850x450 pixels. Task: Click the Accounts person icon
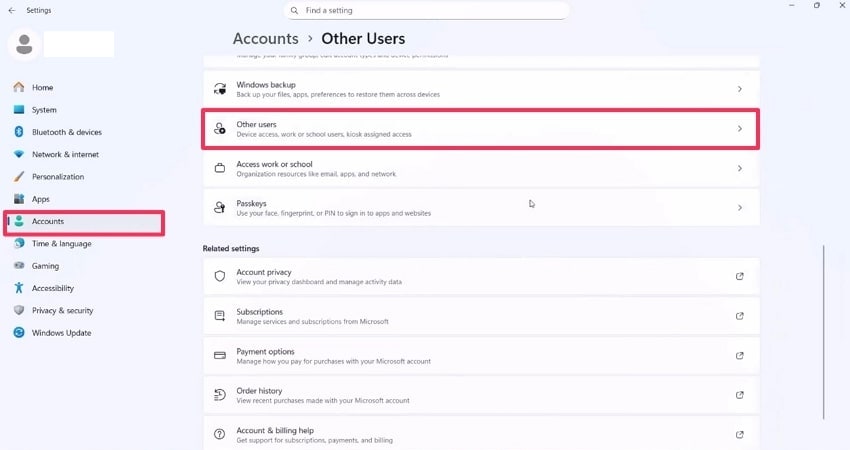click(x=19, y=221)
